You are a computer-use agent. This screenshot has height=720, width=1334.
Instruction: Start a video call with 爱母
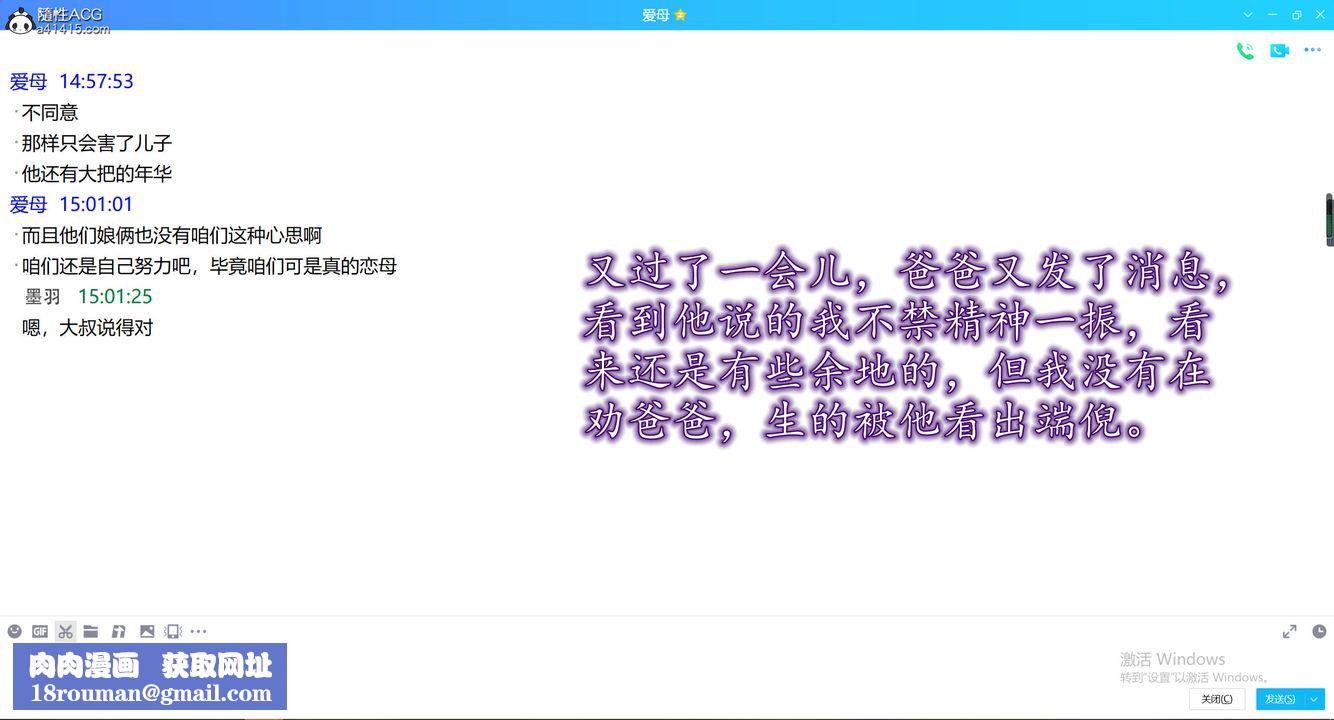click(1279, 49)
